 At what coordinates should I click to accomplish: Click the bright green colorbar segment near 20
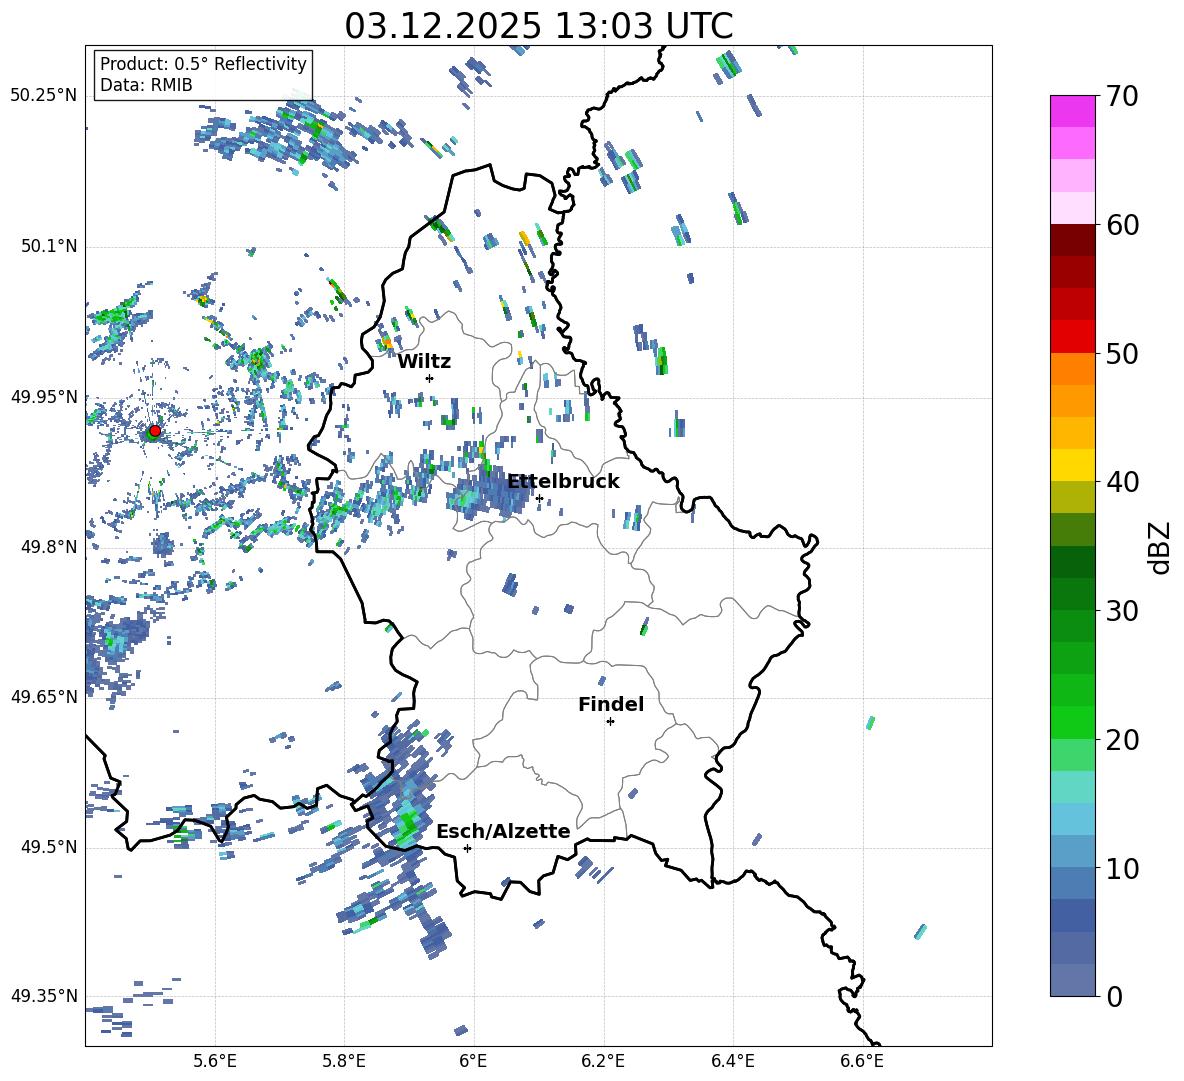coord(1072,722)
